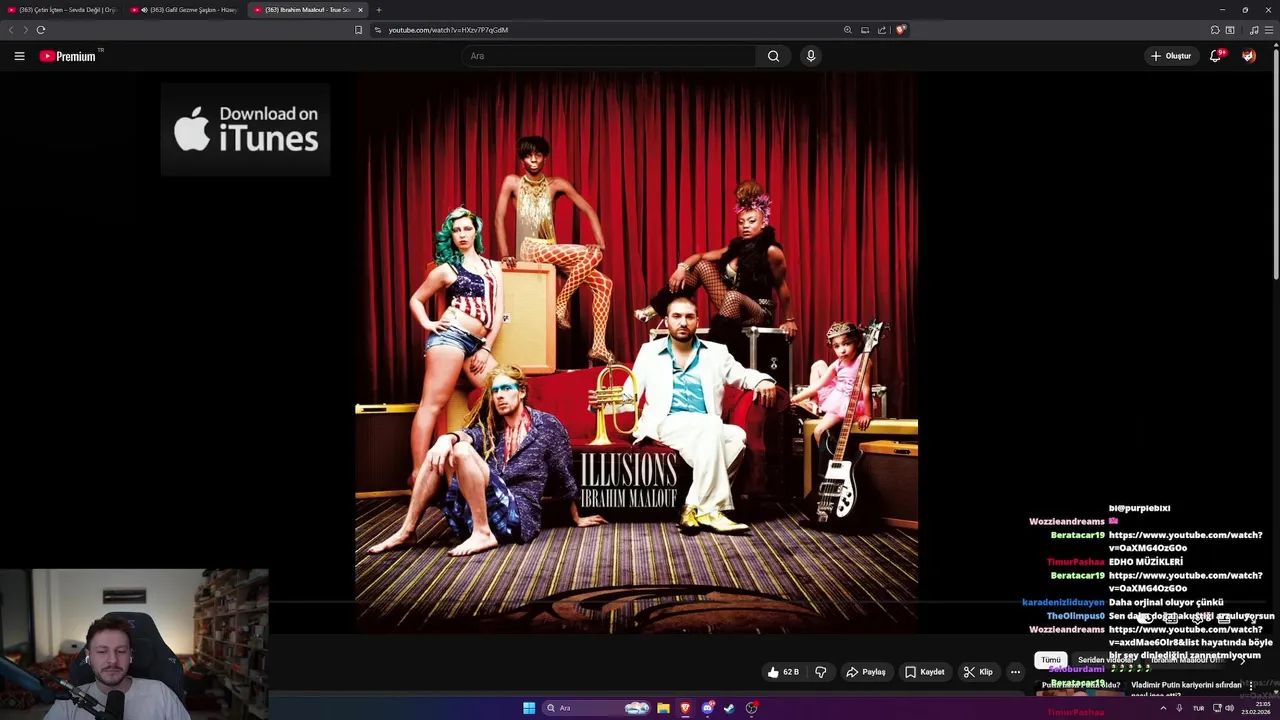Create a clip with Klip button
Screen dimensions: 1280x720
pyautogui.click(x=978, y=672)
